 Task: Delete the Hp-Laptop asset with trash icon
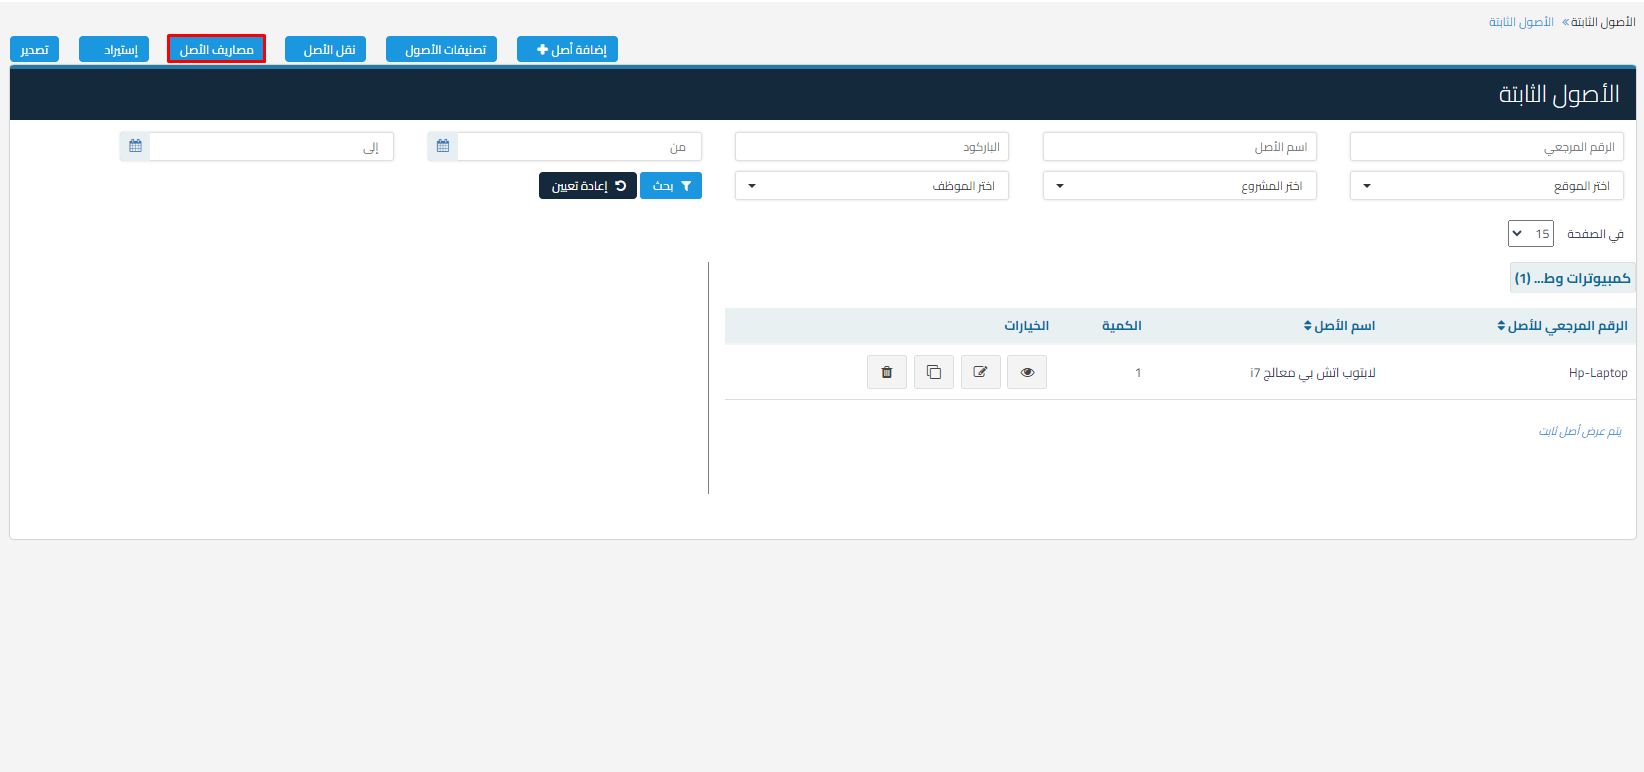pos(886,372)
